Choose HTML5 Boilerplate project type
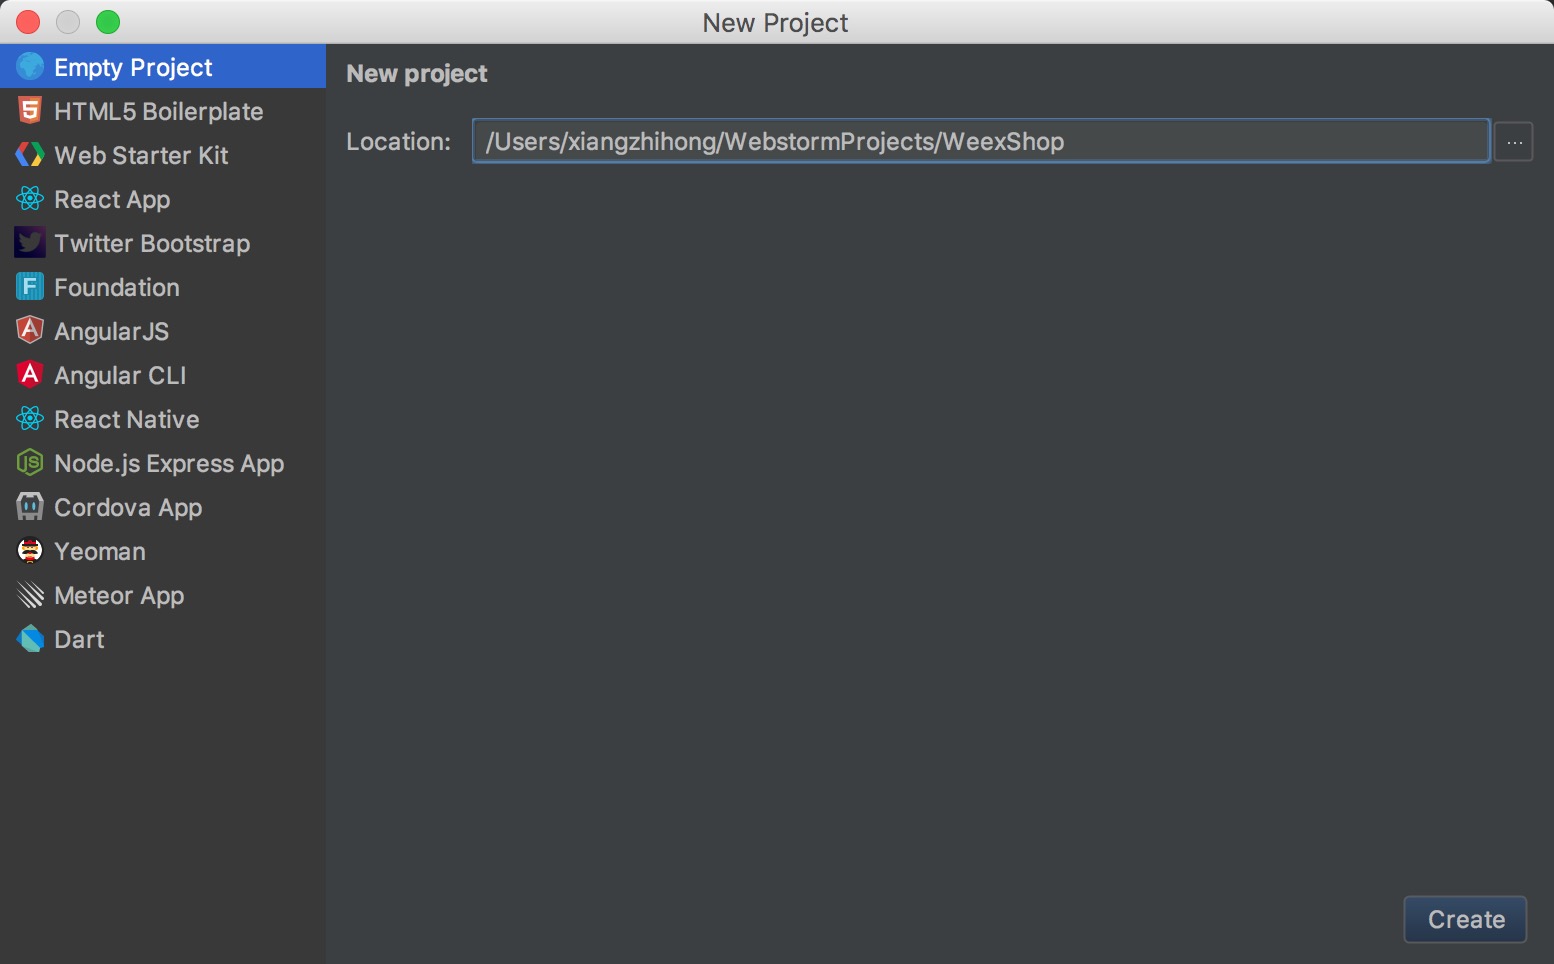The width and height of the screenshot is (1554, 964). click(x=159, y=111)
